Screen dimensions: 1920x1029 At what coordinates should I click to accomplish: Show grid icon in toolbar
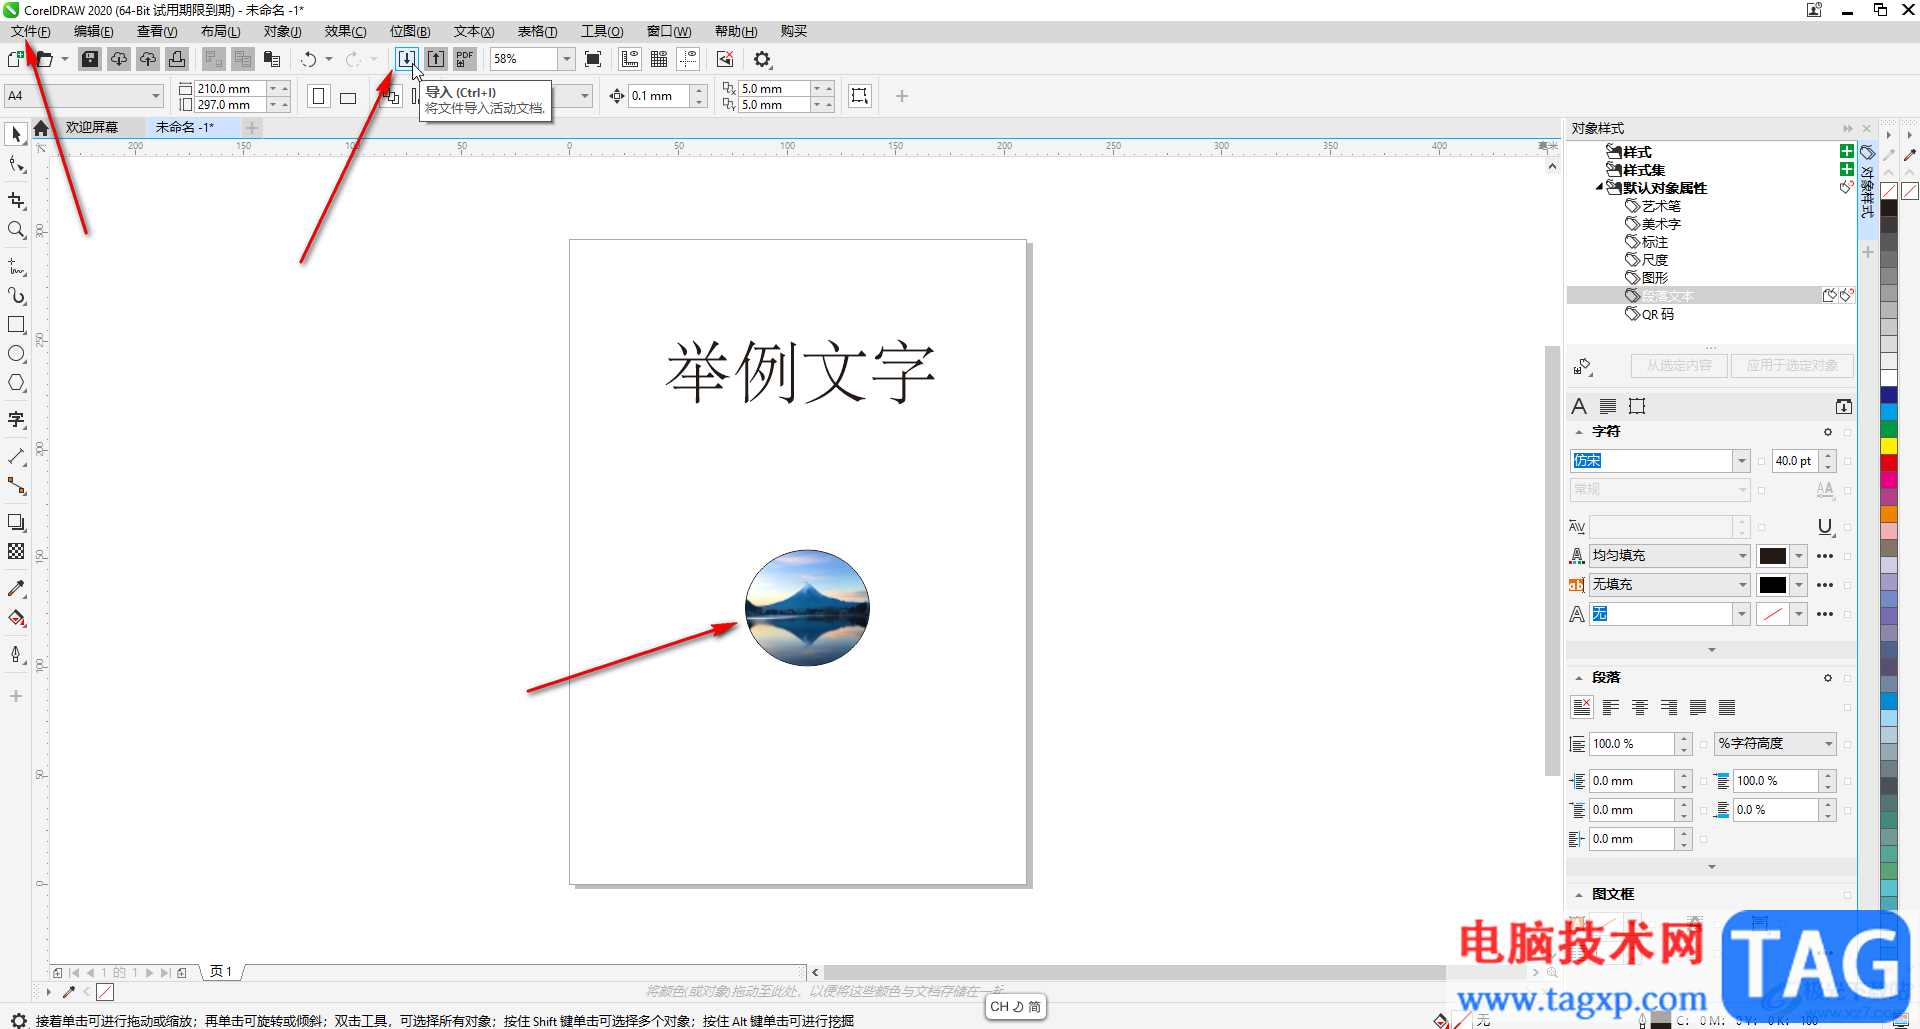659,59
